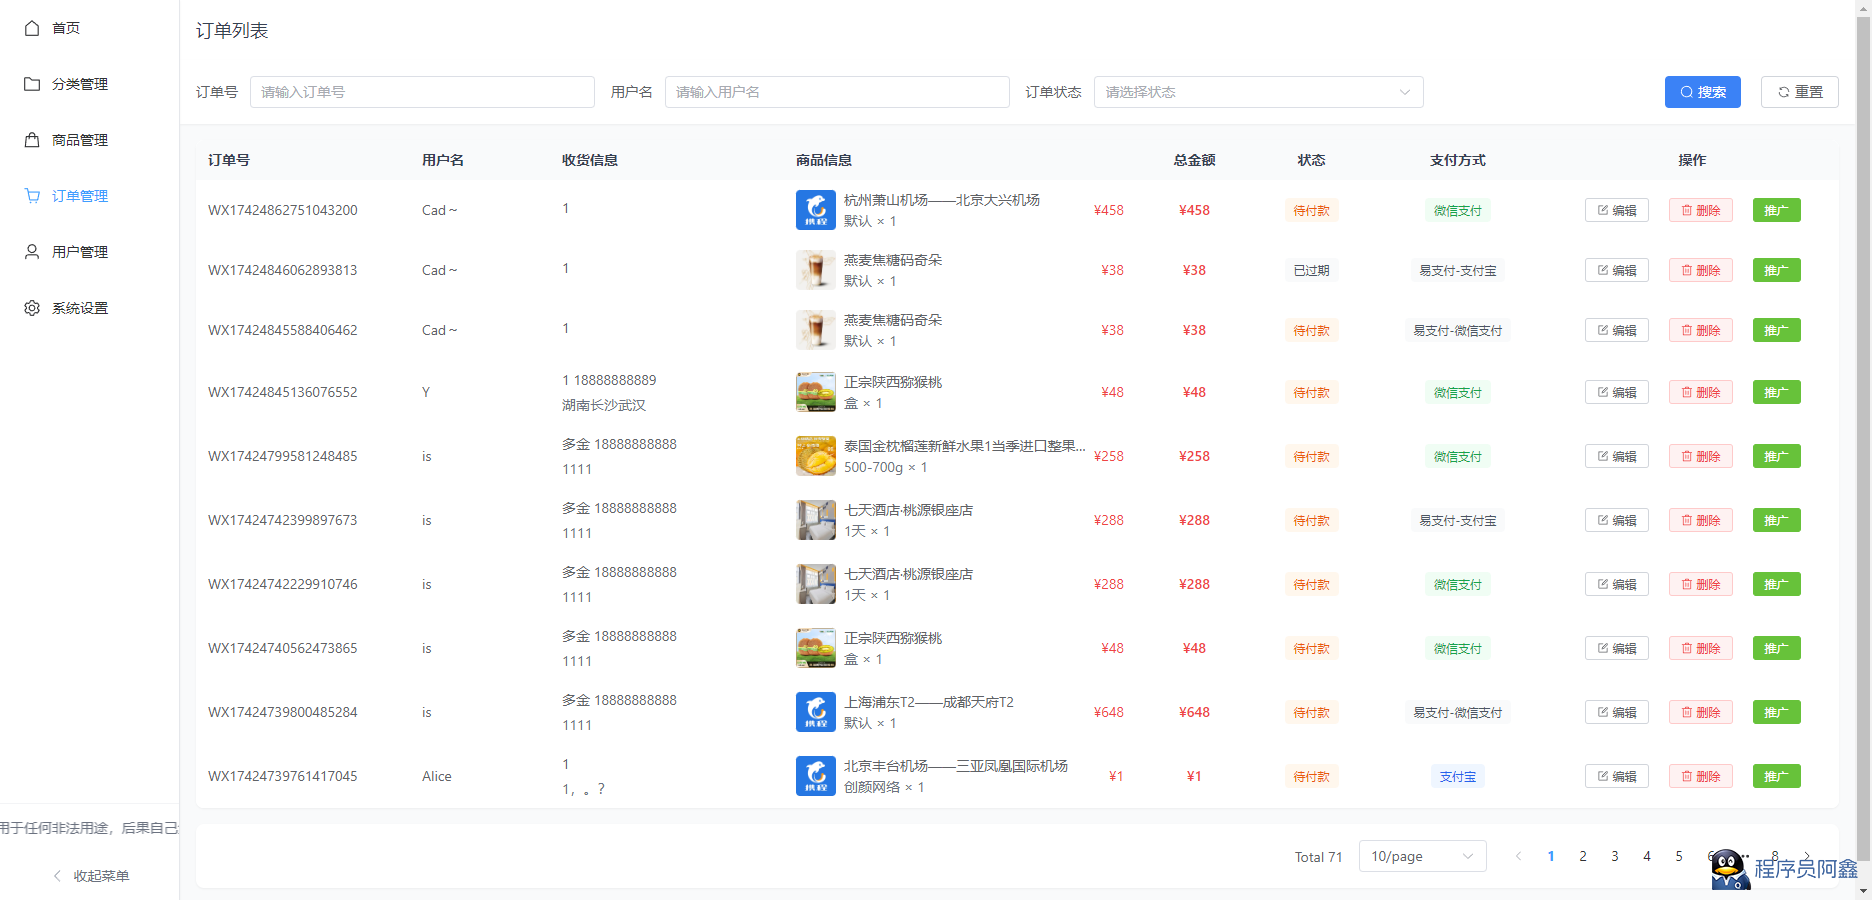Screen dimensions: 1872x900
Task: Open 用户管理 menu item
Action: click(x=80, y=252)
